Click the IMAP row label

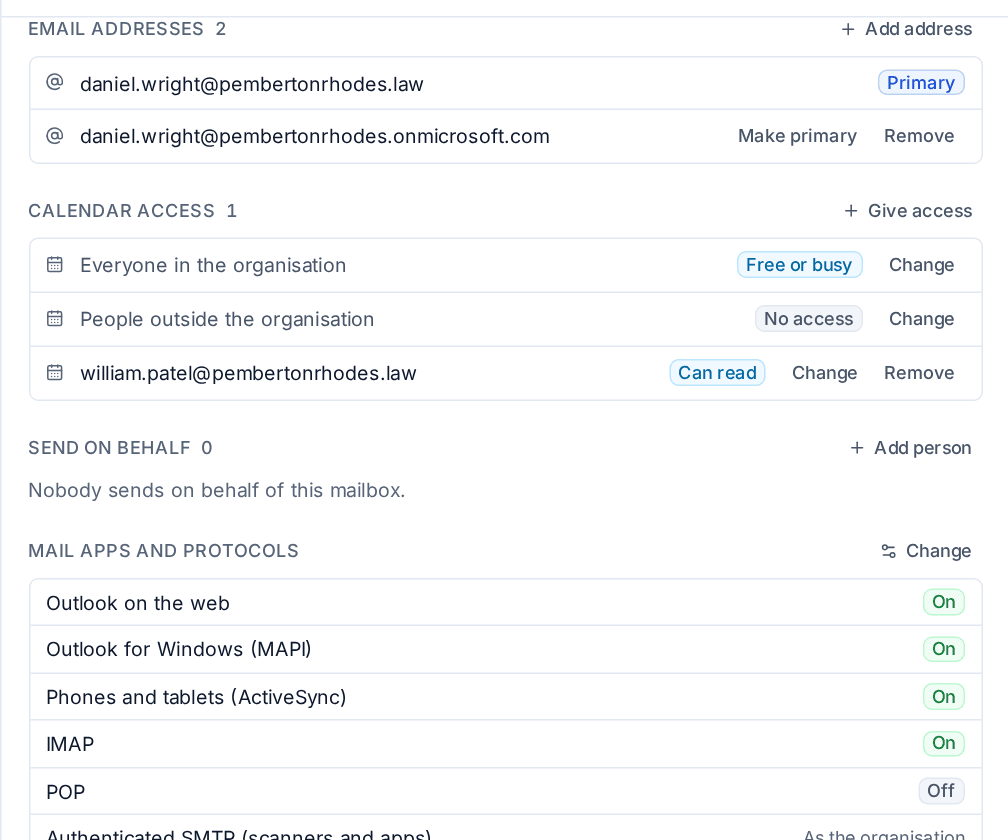(x=70, y=744)
